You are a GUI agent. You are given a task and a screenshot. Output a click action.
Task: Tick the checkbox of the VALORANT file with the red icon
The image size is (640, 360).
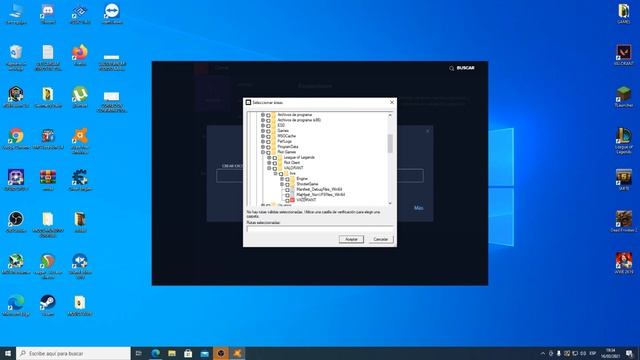[287, 200]
